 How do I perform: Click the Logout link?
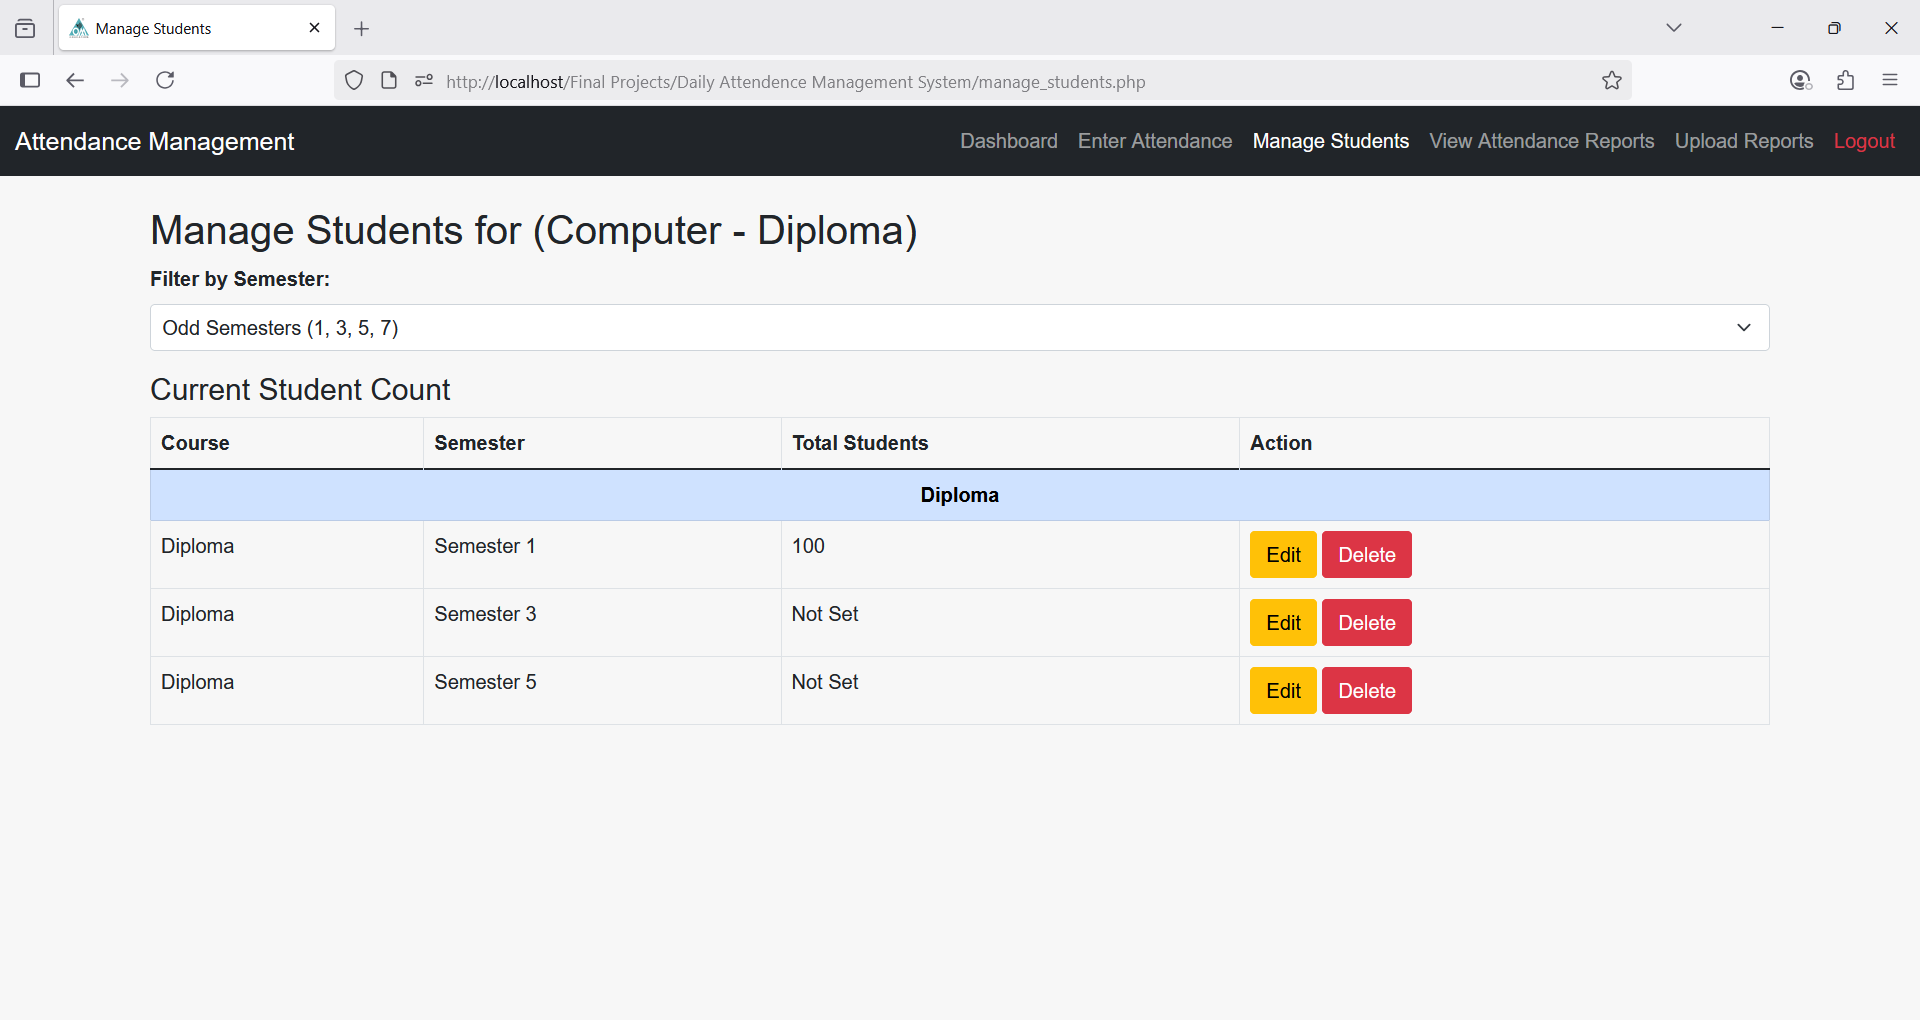(1863, 141)
